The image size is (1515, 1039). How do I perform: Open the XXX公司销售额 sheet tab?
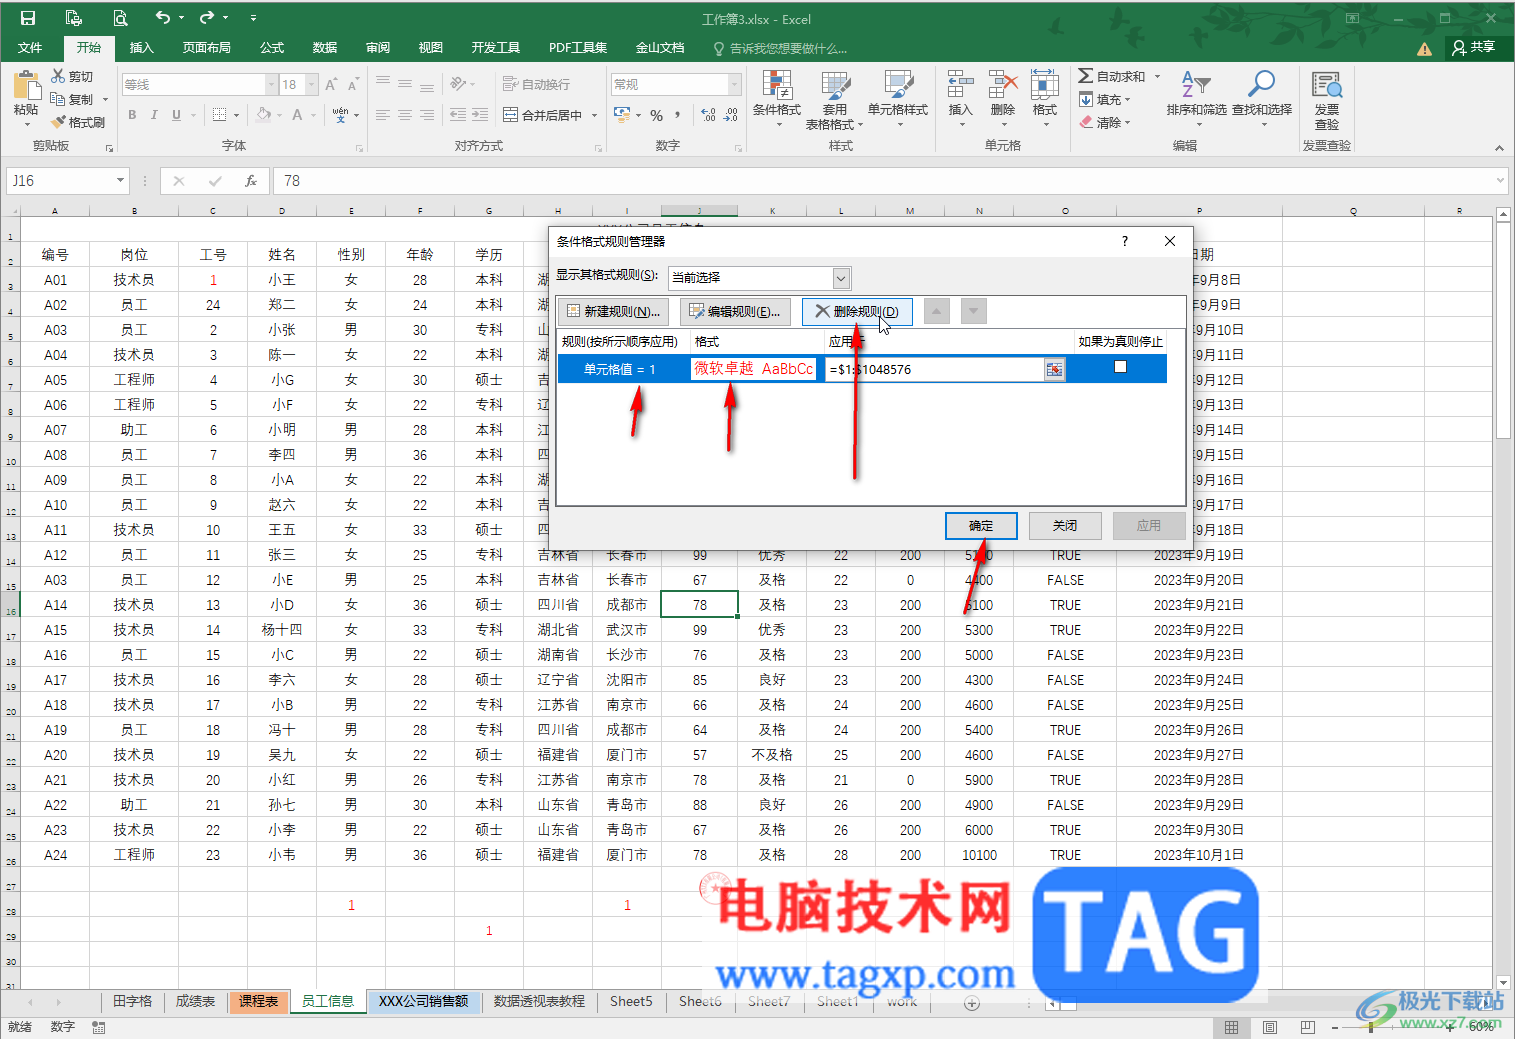point(423,1001)
